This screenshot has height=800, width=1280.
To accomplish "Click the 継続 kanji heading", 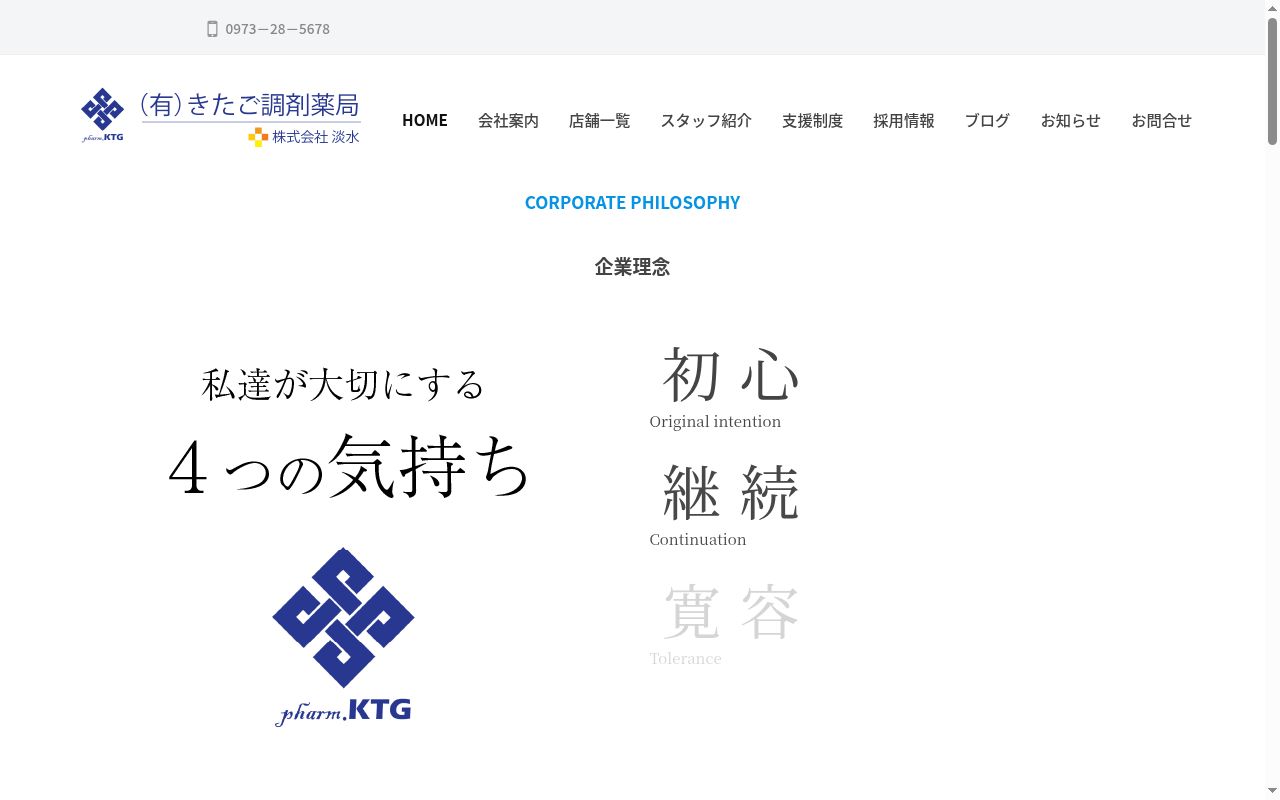I will [731, 492].
